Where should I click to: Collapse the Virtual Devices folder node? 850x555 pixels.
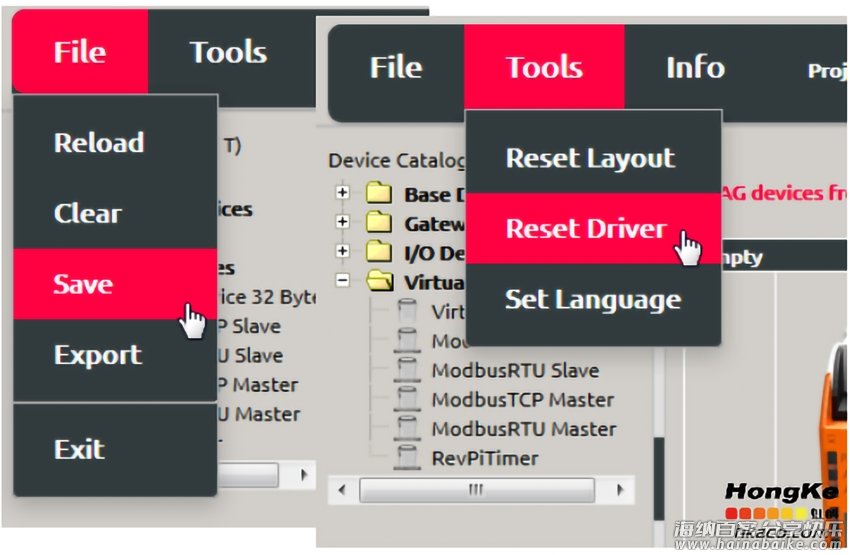343,280
